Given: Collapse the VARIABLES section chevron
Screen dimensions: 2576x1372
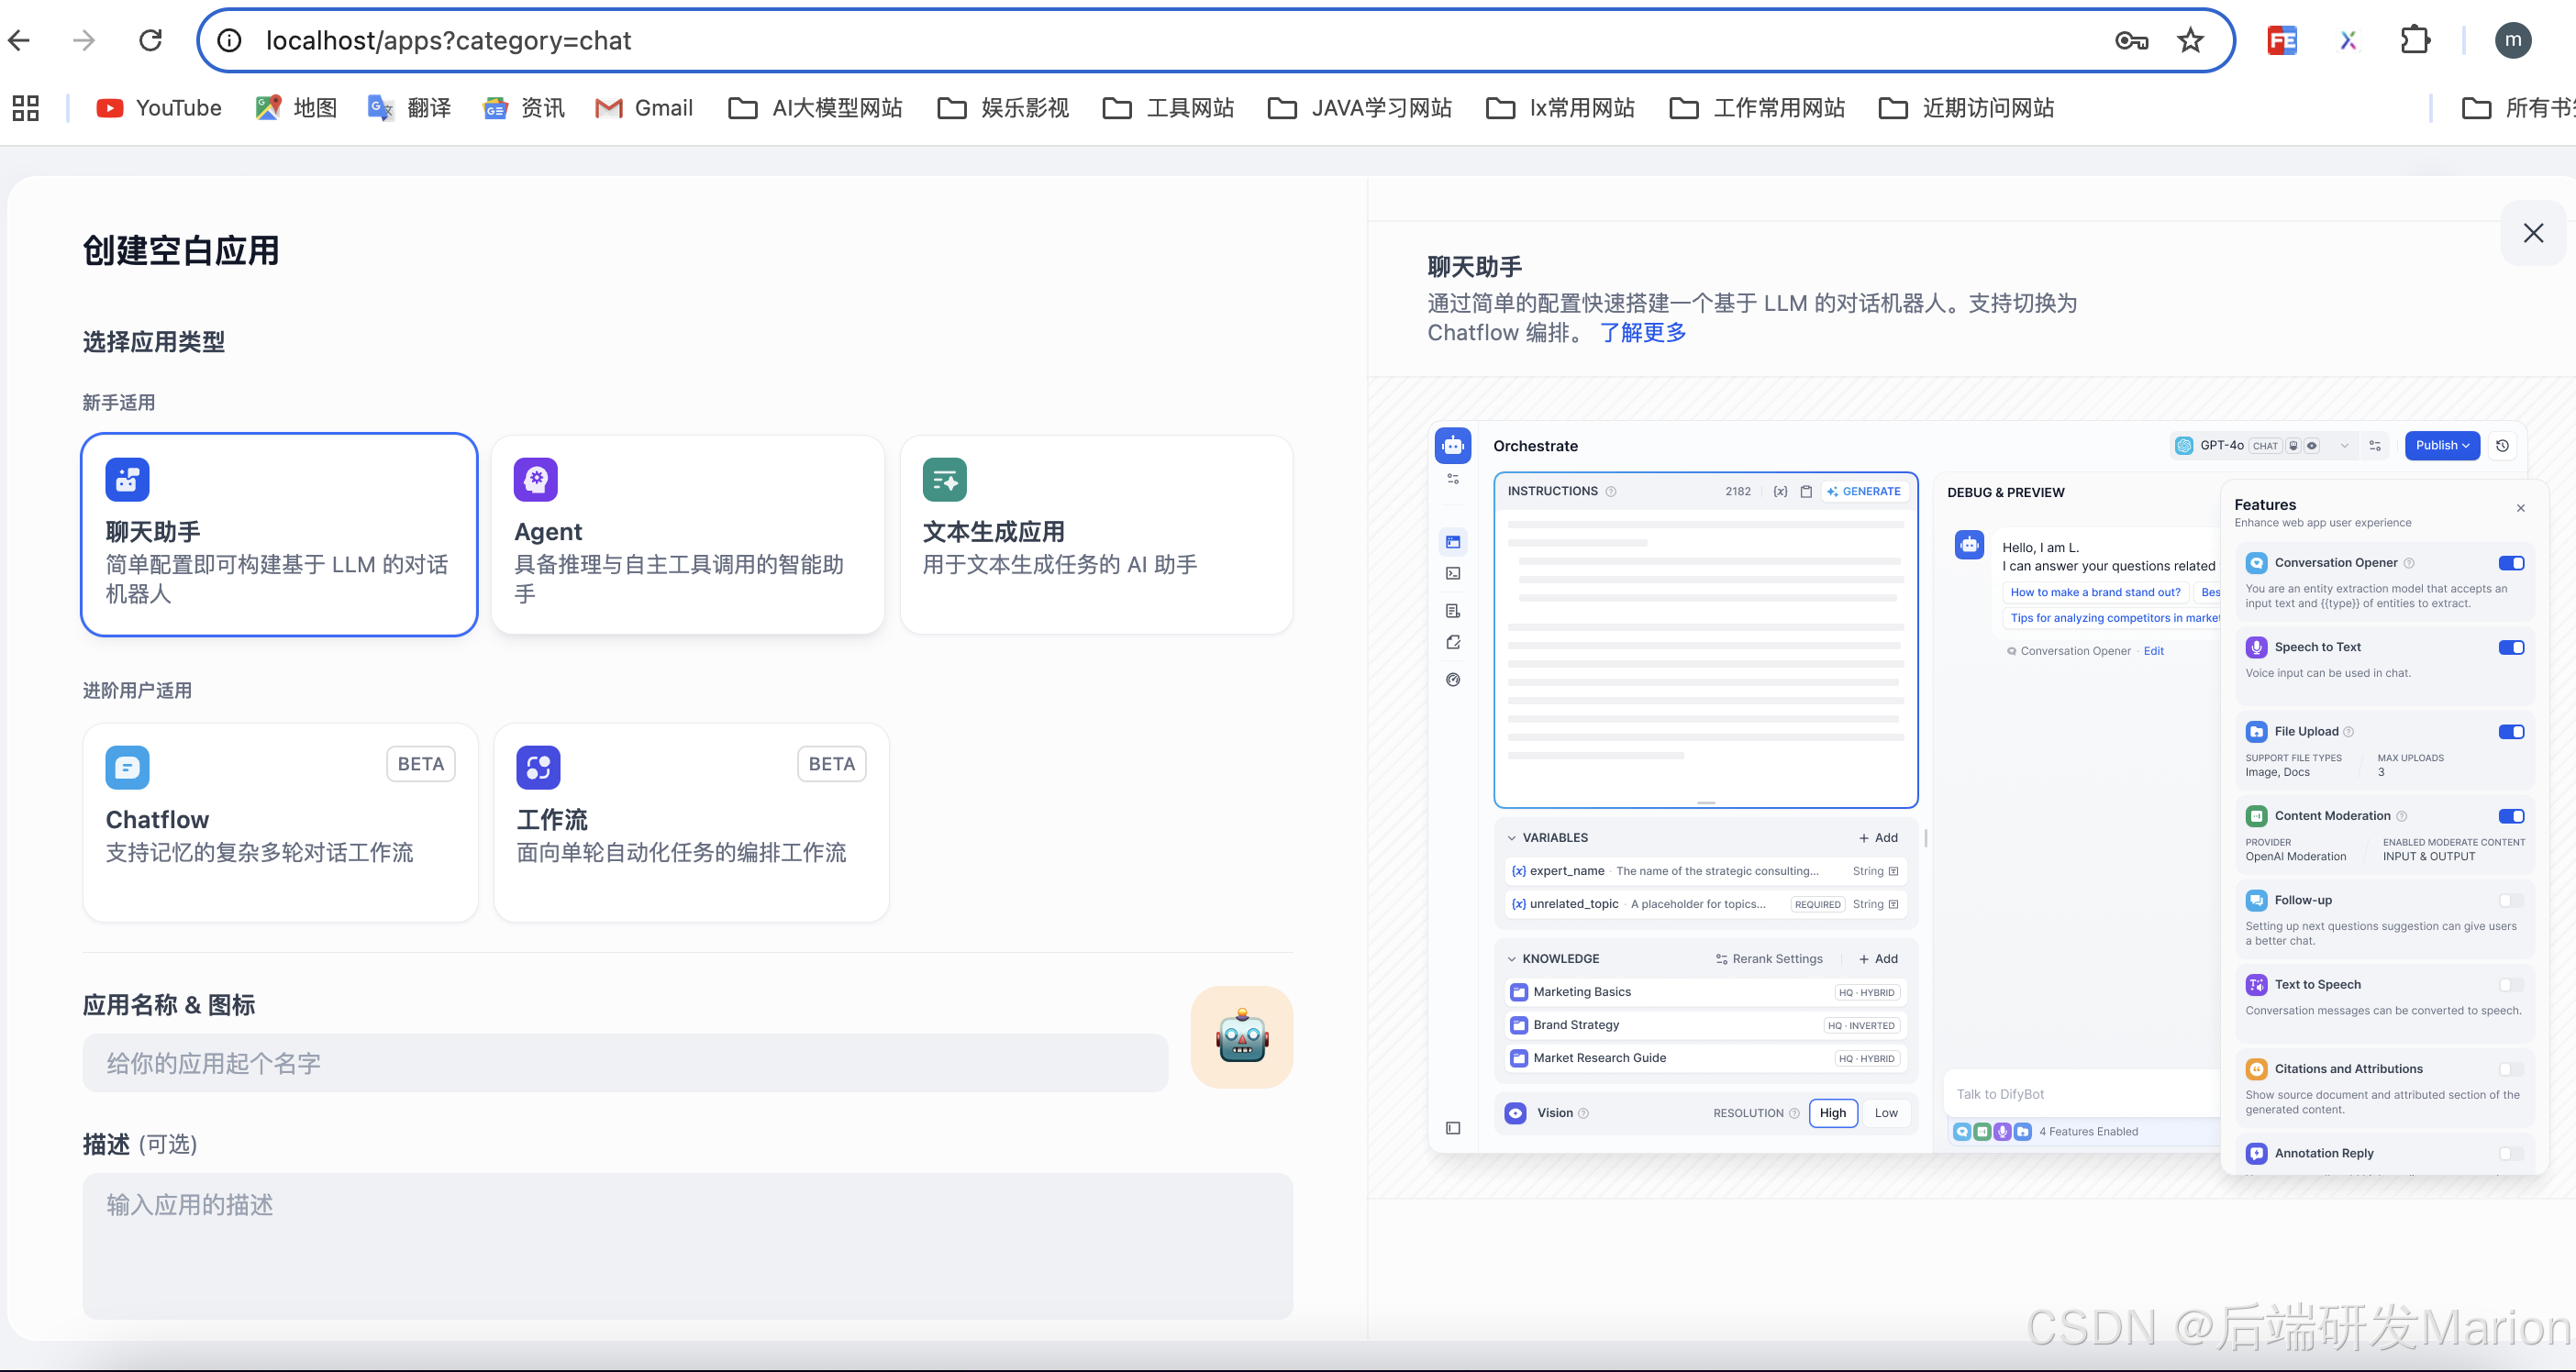Looking at the screenshot, I should [x=1511, y=838].
